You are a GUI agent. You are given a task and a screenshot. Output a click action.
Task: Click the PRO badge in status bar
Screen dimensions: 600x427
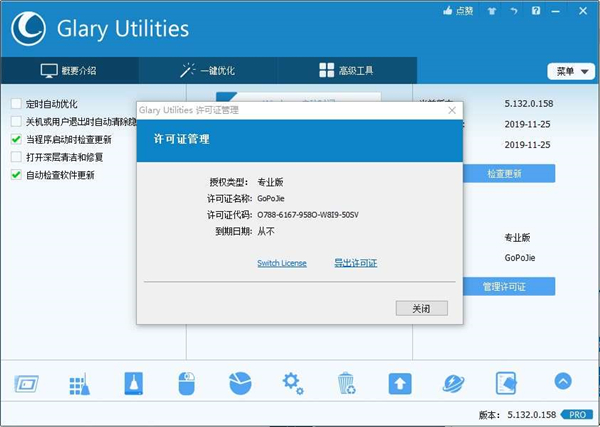(577, 415)
